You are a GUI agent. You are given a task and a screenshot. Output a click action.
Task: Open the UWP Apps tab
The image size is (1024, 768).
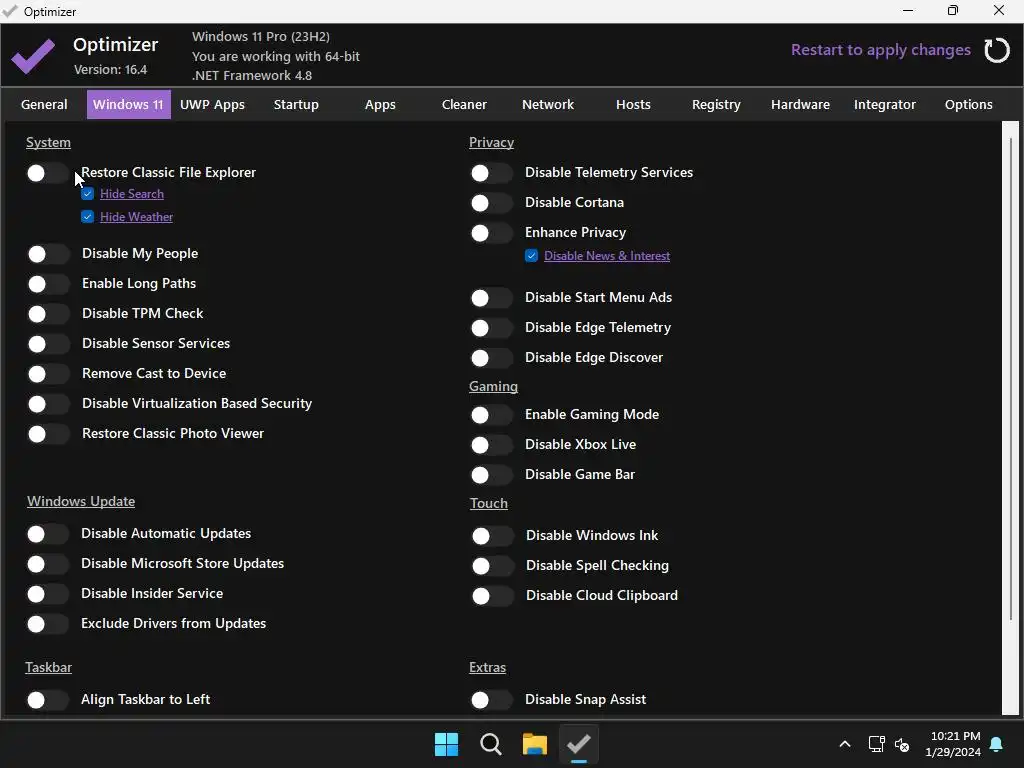coord(212,104)
